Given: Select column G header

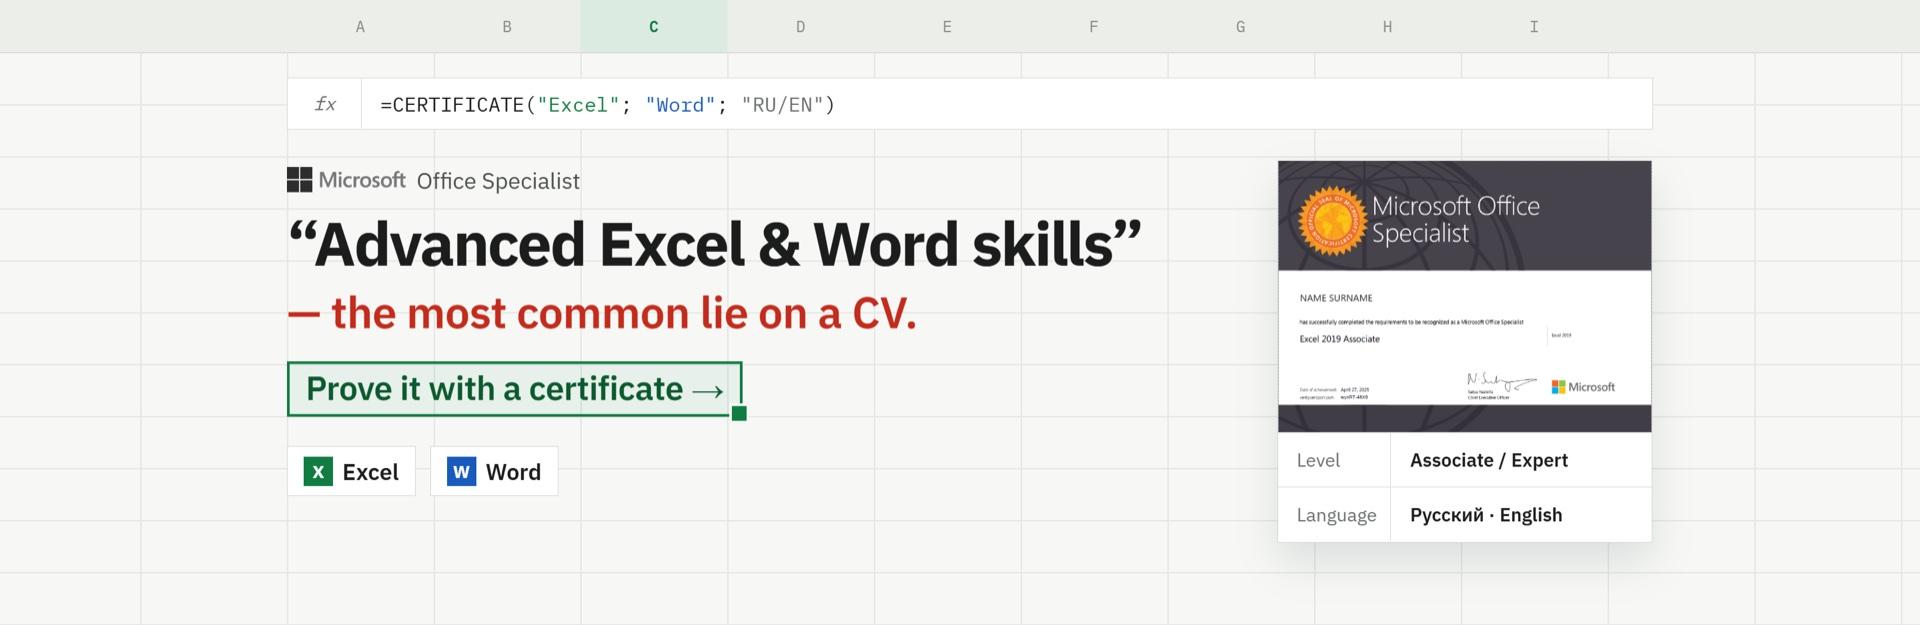Looking at the screenshot, I should coord(1241,27).
